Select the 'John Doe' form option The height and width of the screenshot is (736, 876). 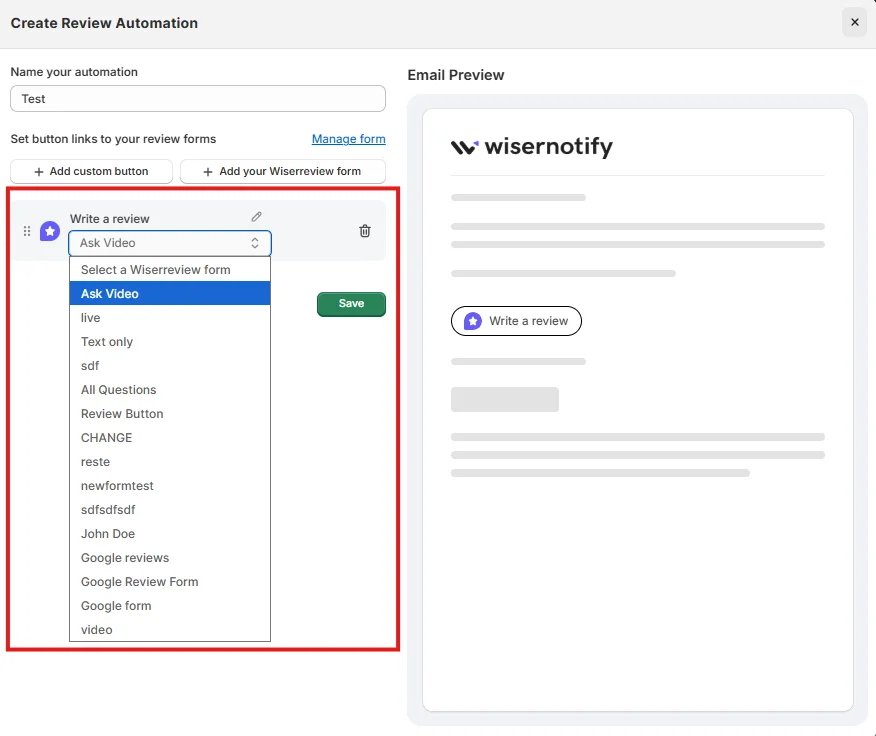108,534
